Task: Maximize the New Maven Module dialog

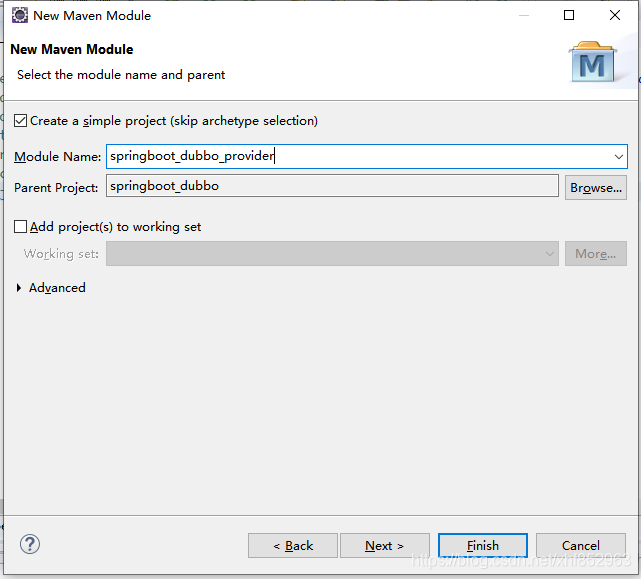Action: click(x=569, y=16)
